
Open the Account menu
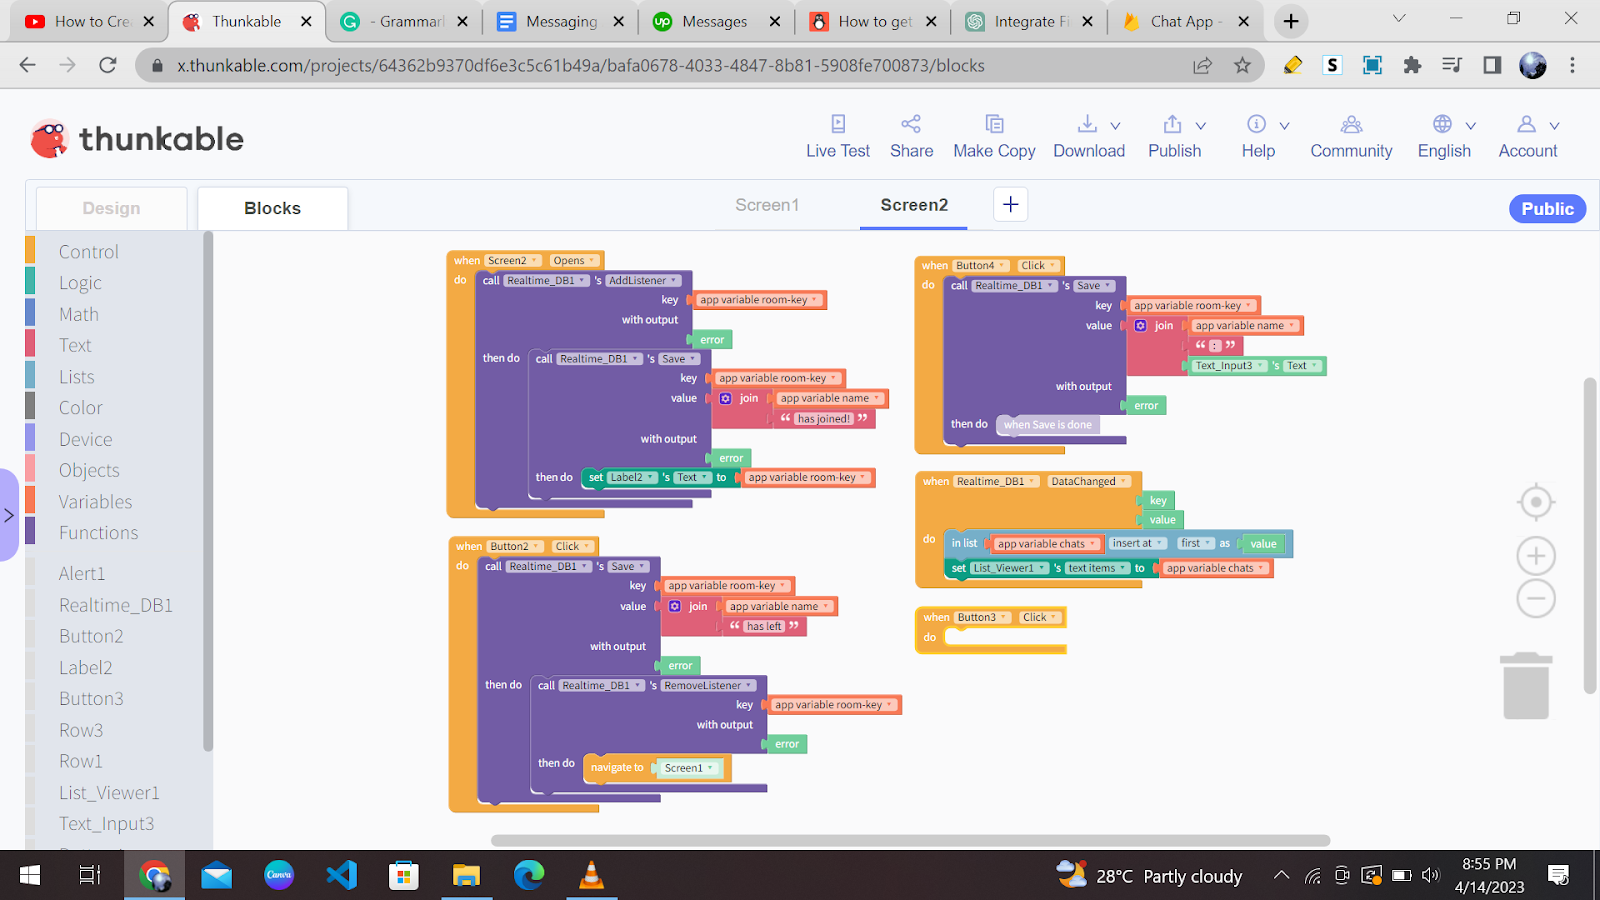(x=1528, y=137)
